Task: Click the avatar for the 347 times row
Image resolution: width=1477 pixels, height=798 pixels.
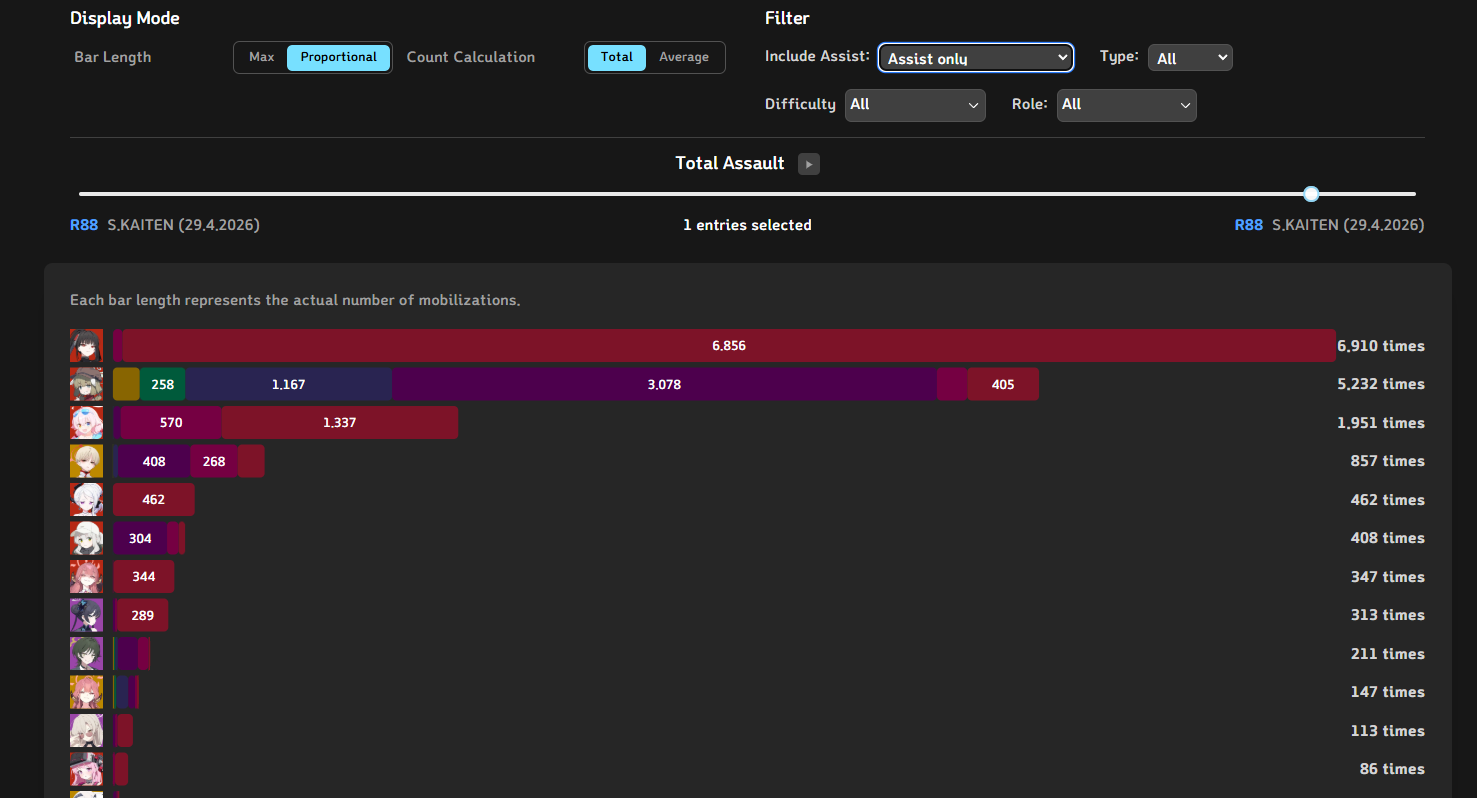Action: 86,577
